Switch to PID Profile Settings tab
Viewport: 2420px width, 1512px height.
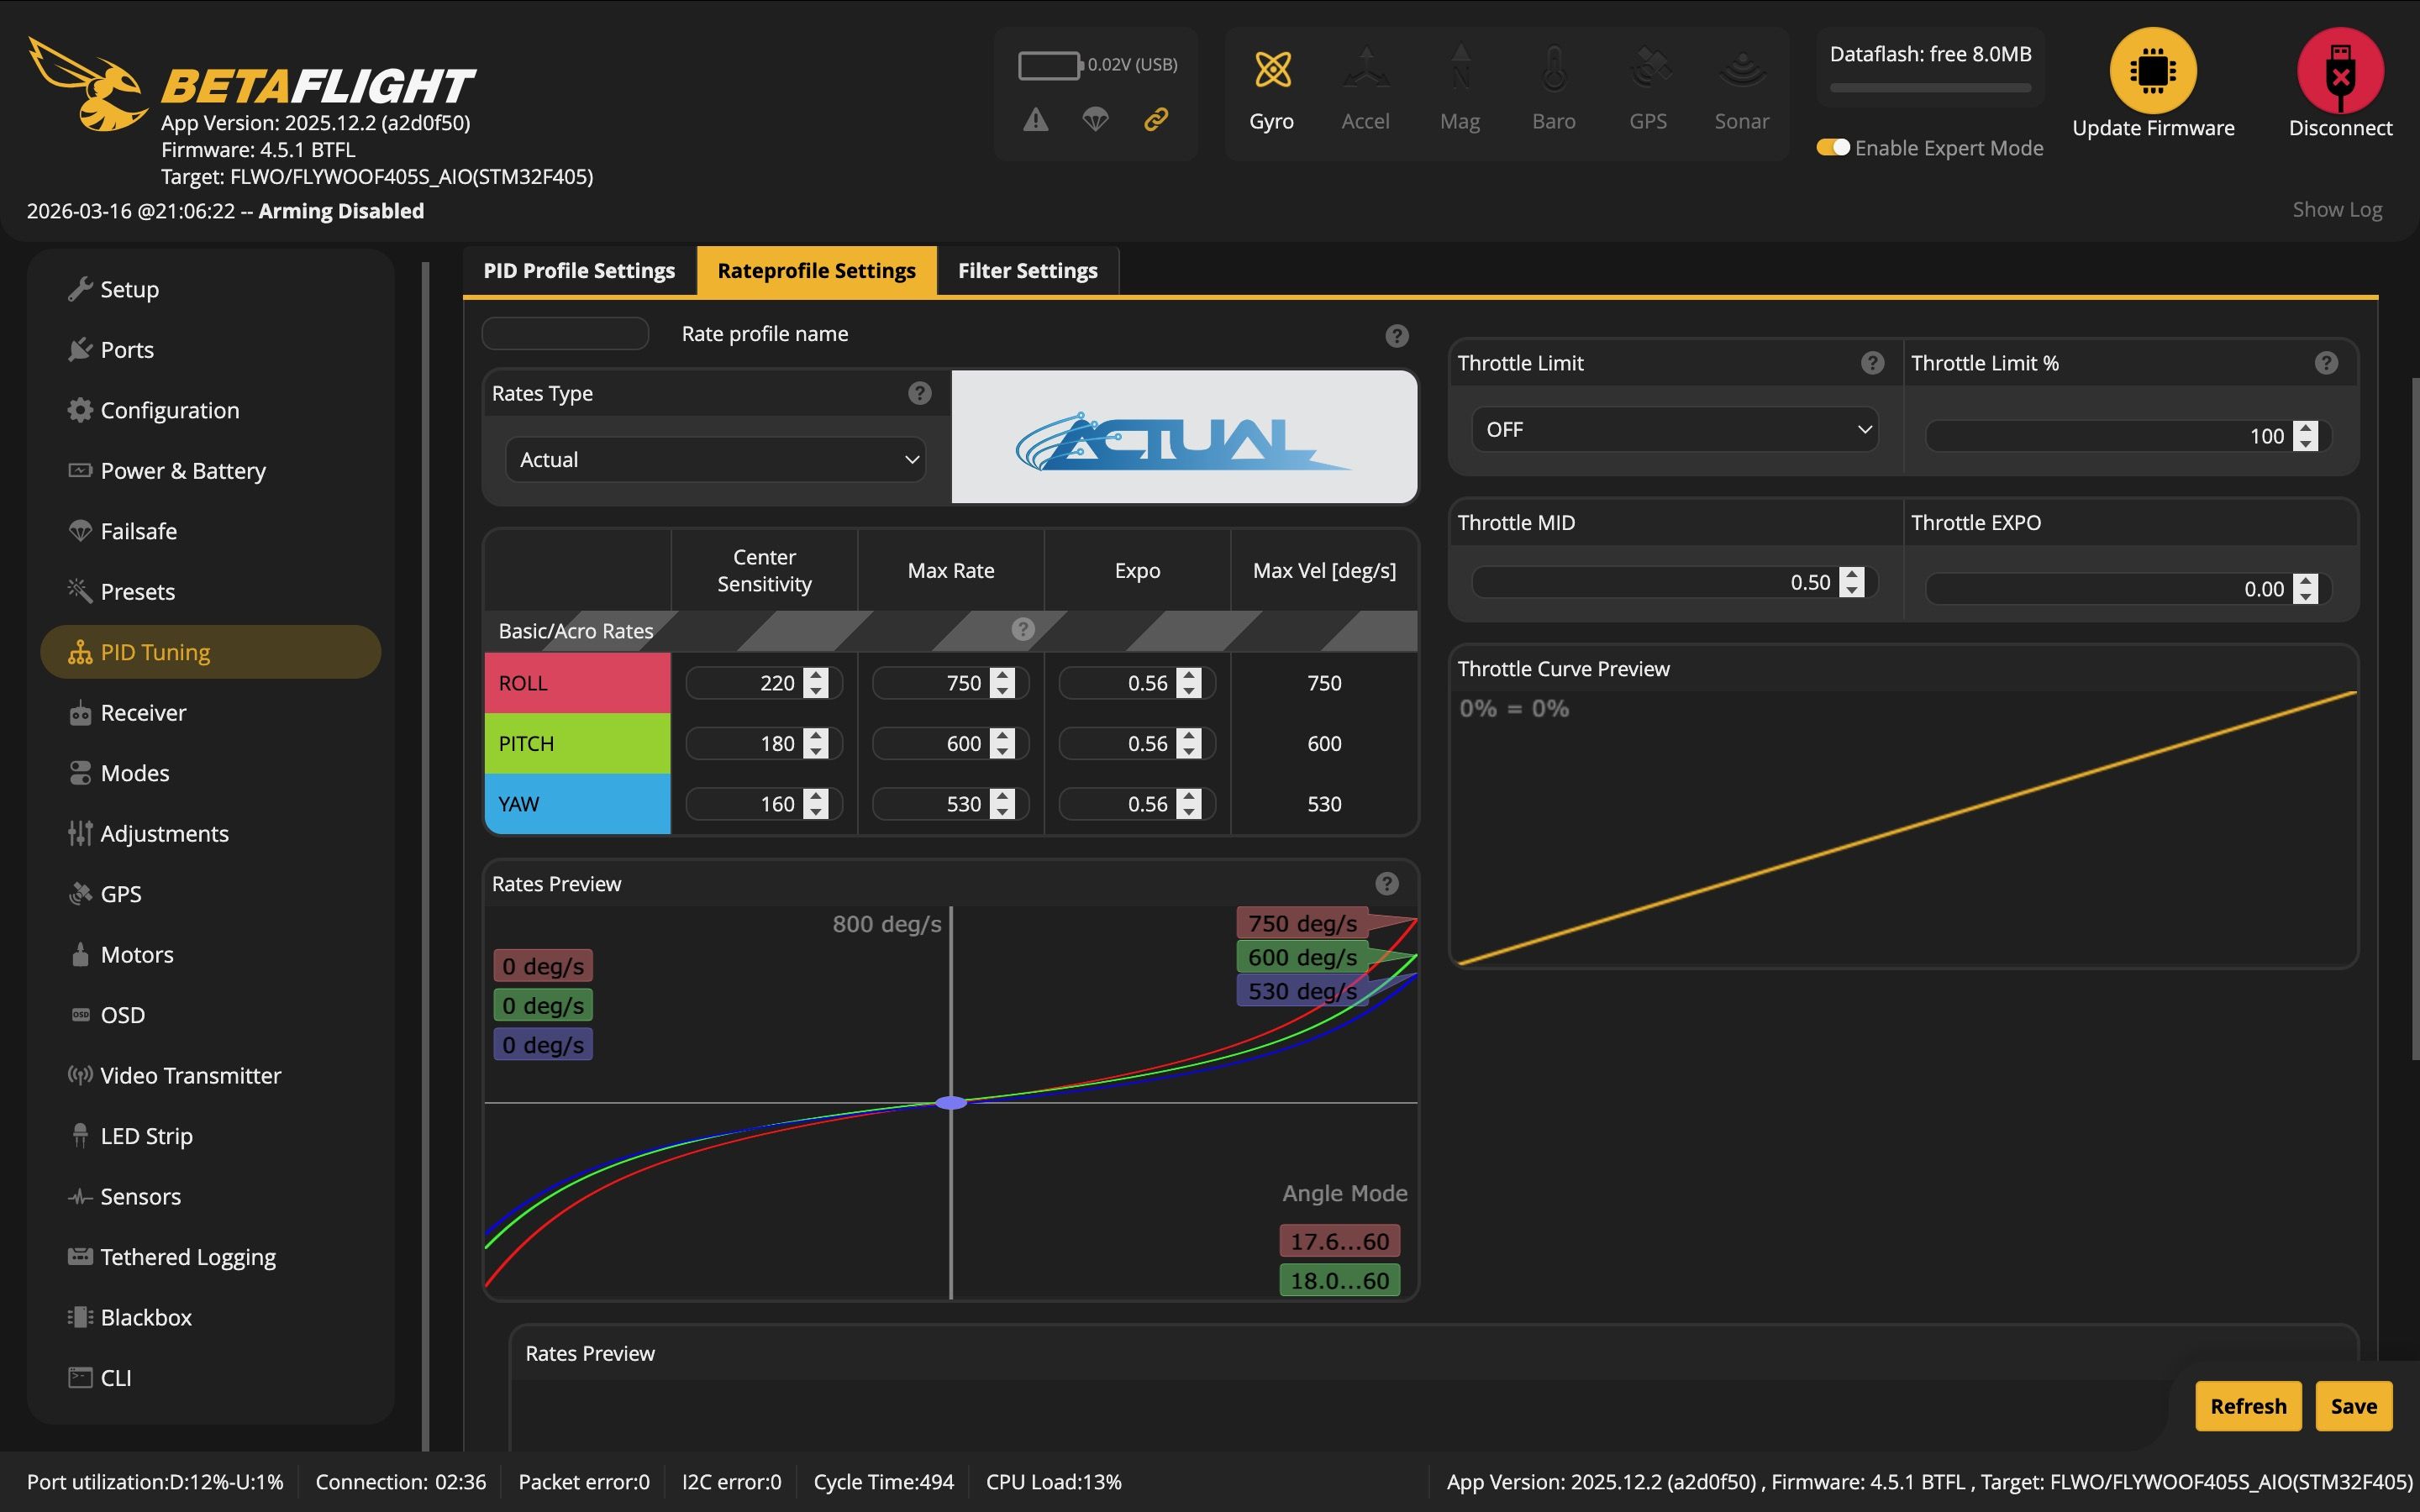click(x=579, y=271)
